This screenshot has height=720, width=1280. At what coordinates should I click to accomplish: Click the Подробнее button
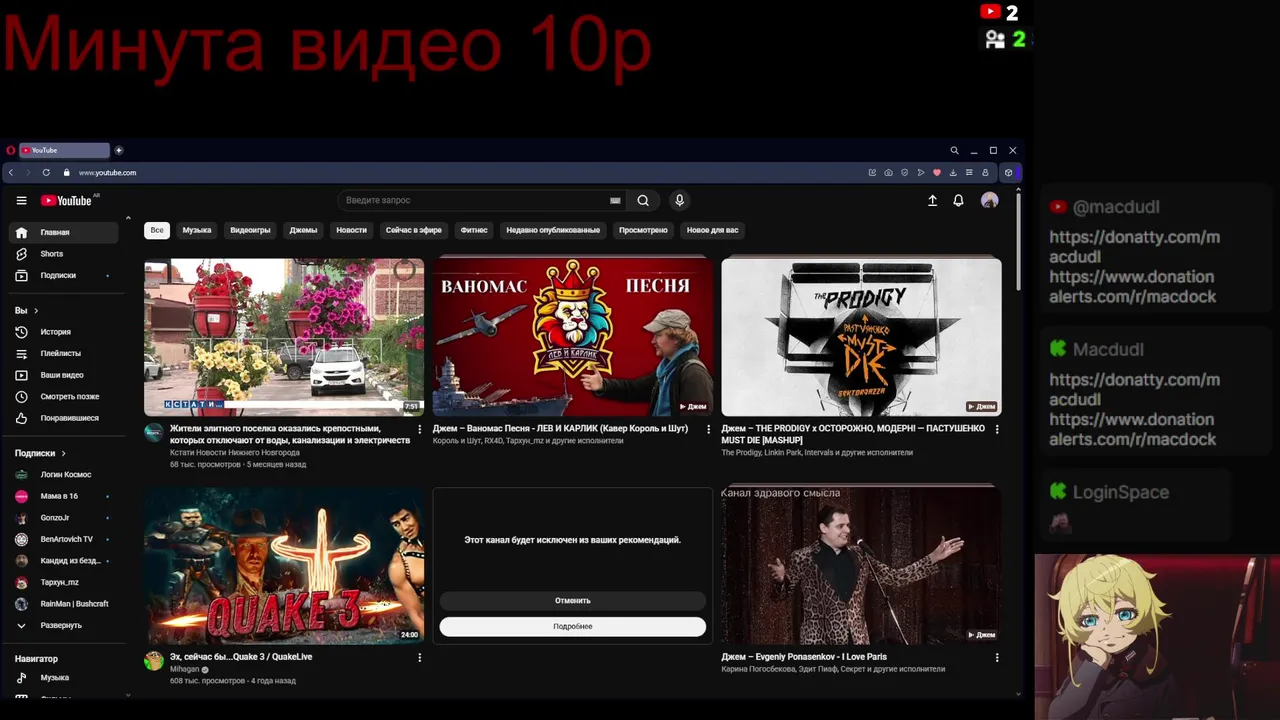[x=573, y=627]
